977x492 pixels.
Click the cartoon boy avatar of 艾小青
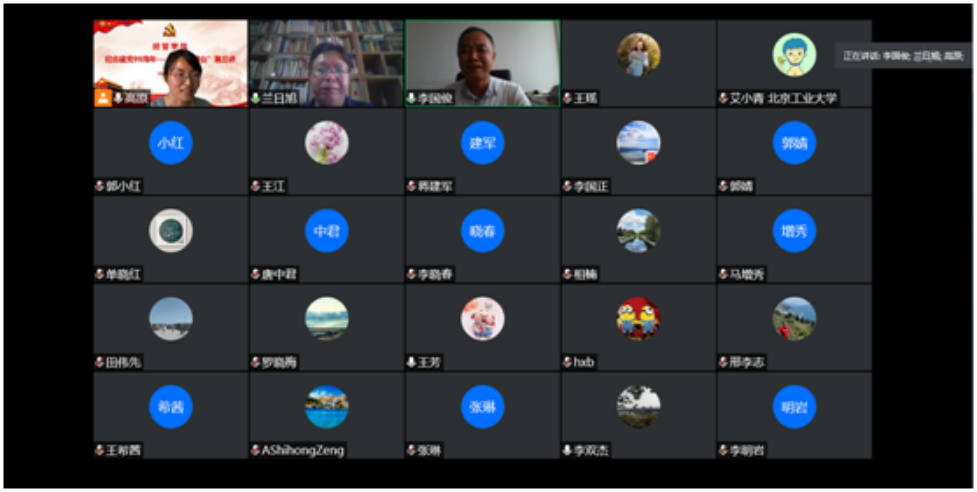click(x=794, y=55)
